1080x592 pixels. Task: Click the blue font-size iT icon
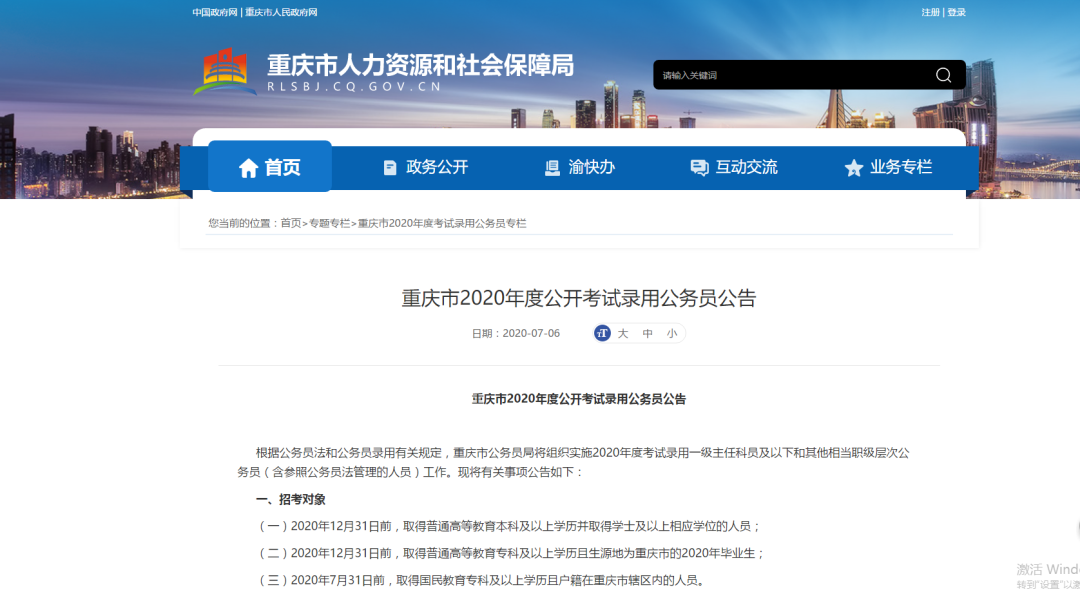(602, 333)
